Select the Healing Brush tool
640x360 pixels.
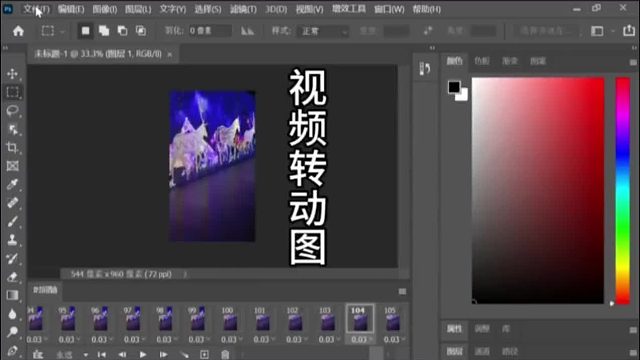(12, 203)
